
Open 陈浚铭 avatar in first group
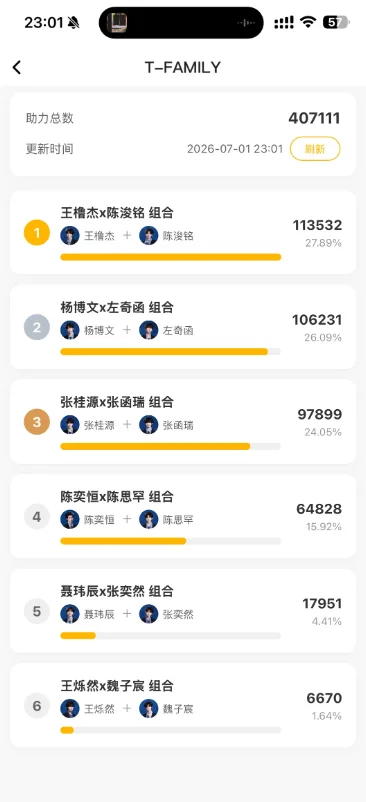pyautogui.click(x=149, y=236)
